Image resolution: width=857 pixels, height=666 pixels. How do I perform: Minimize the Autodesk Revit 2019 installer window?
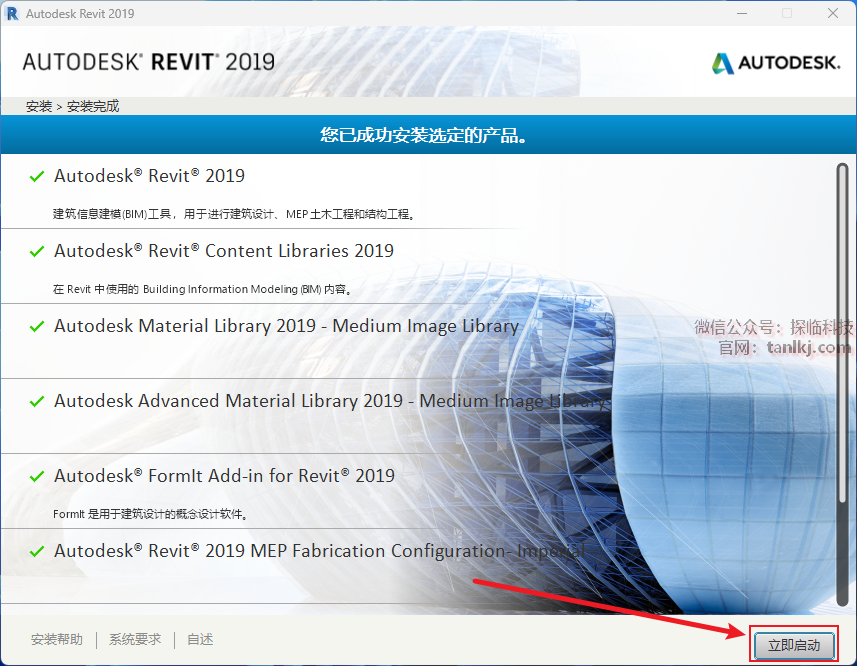[741, 14]
